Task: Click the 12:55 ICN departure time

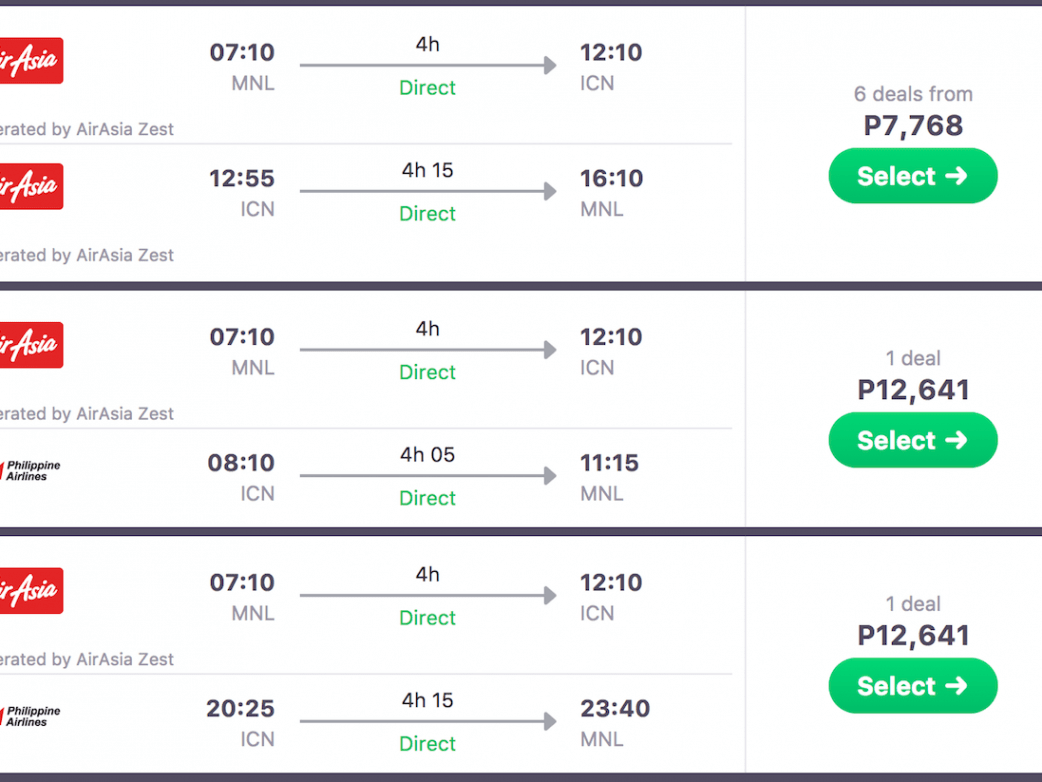Action: [x=241, y=178]
